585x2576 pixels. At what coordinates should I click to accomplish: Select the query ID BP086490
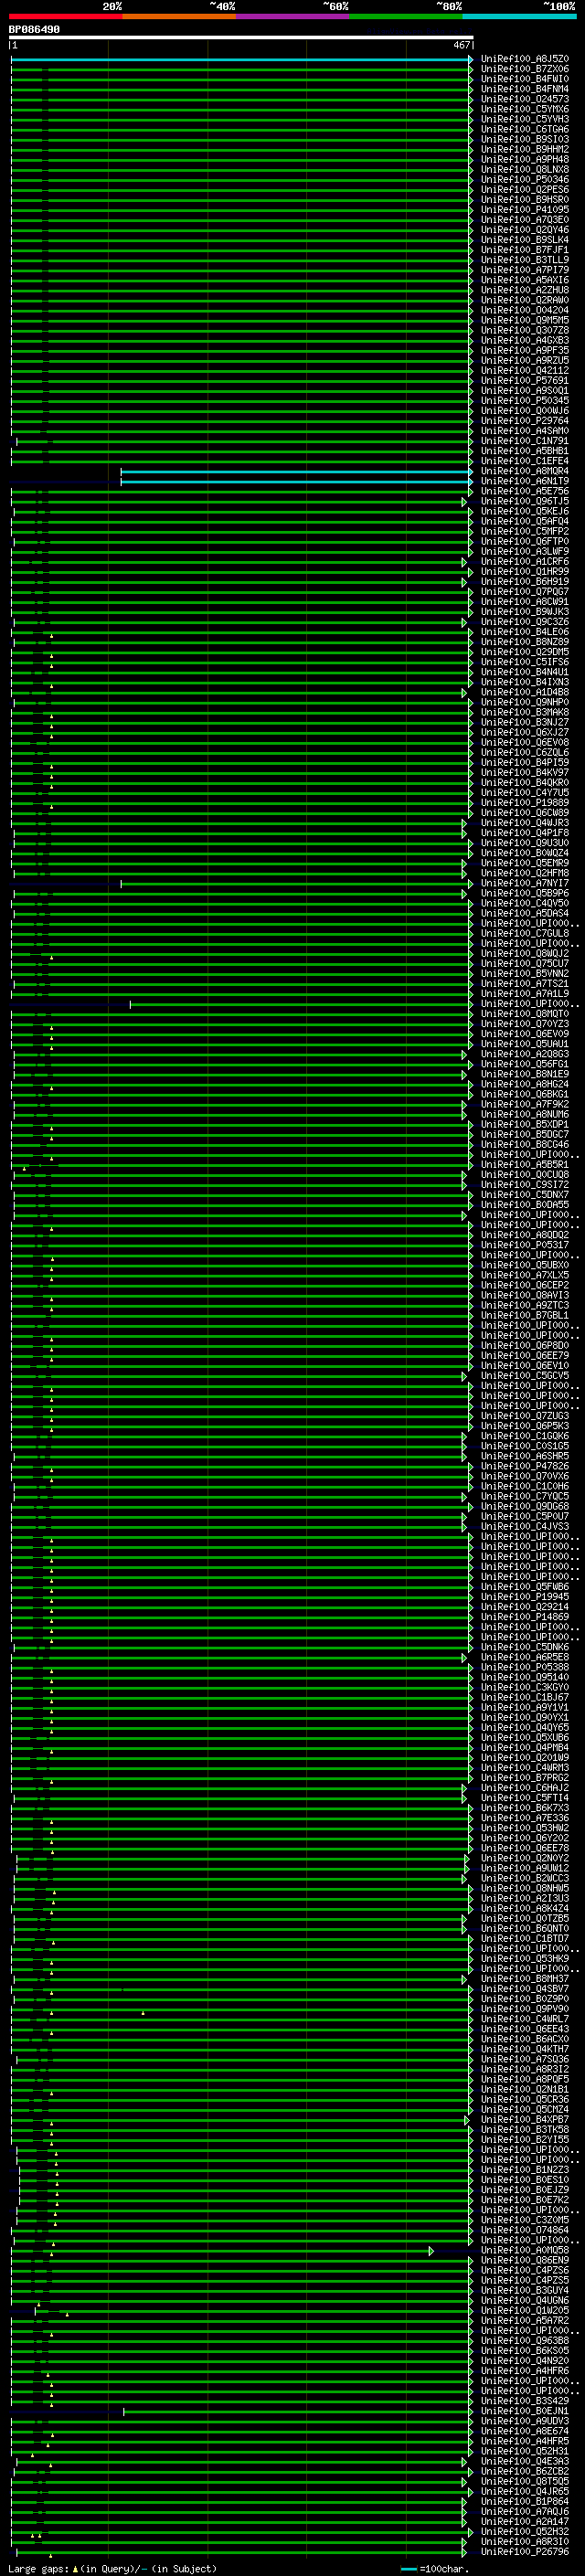click(34, 30)
